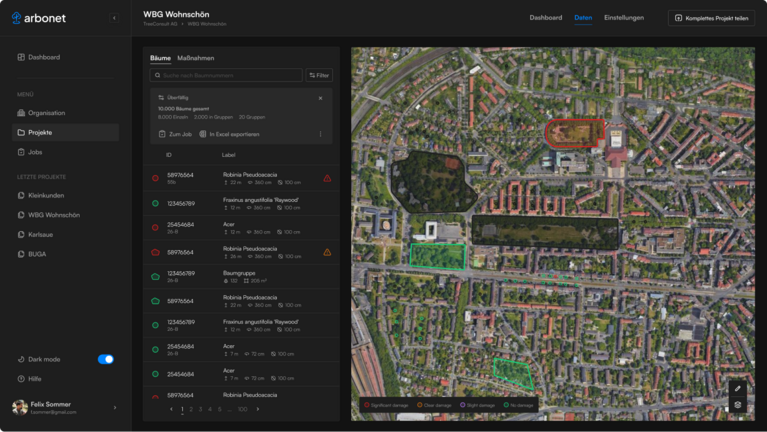The image size is (767, 432).
Task: Select the Baumgruppe row
Action: (241, 277)
